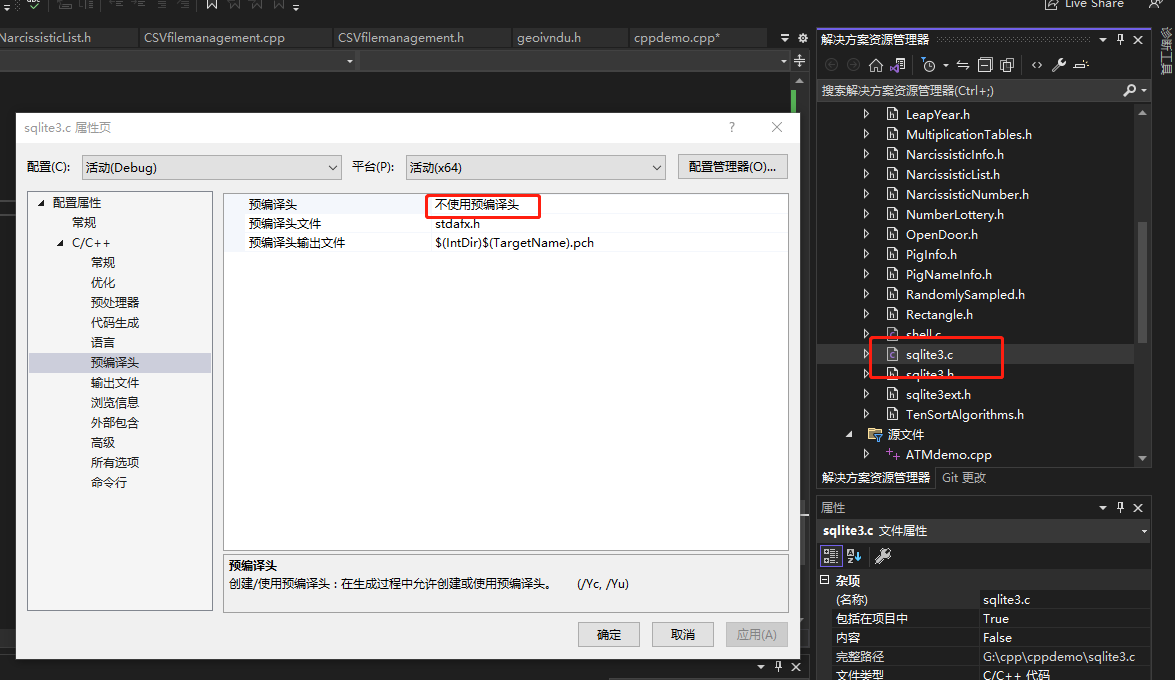
Task: Collapse the 杂项 property category
Action: (x=824, y=580)
